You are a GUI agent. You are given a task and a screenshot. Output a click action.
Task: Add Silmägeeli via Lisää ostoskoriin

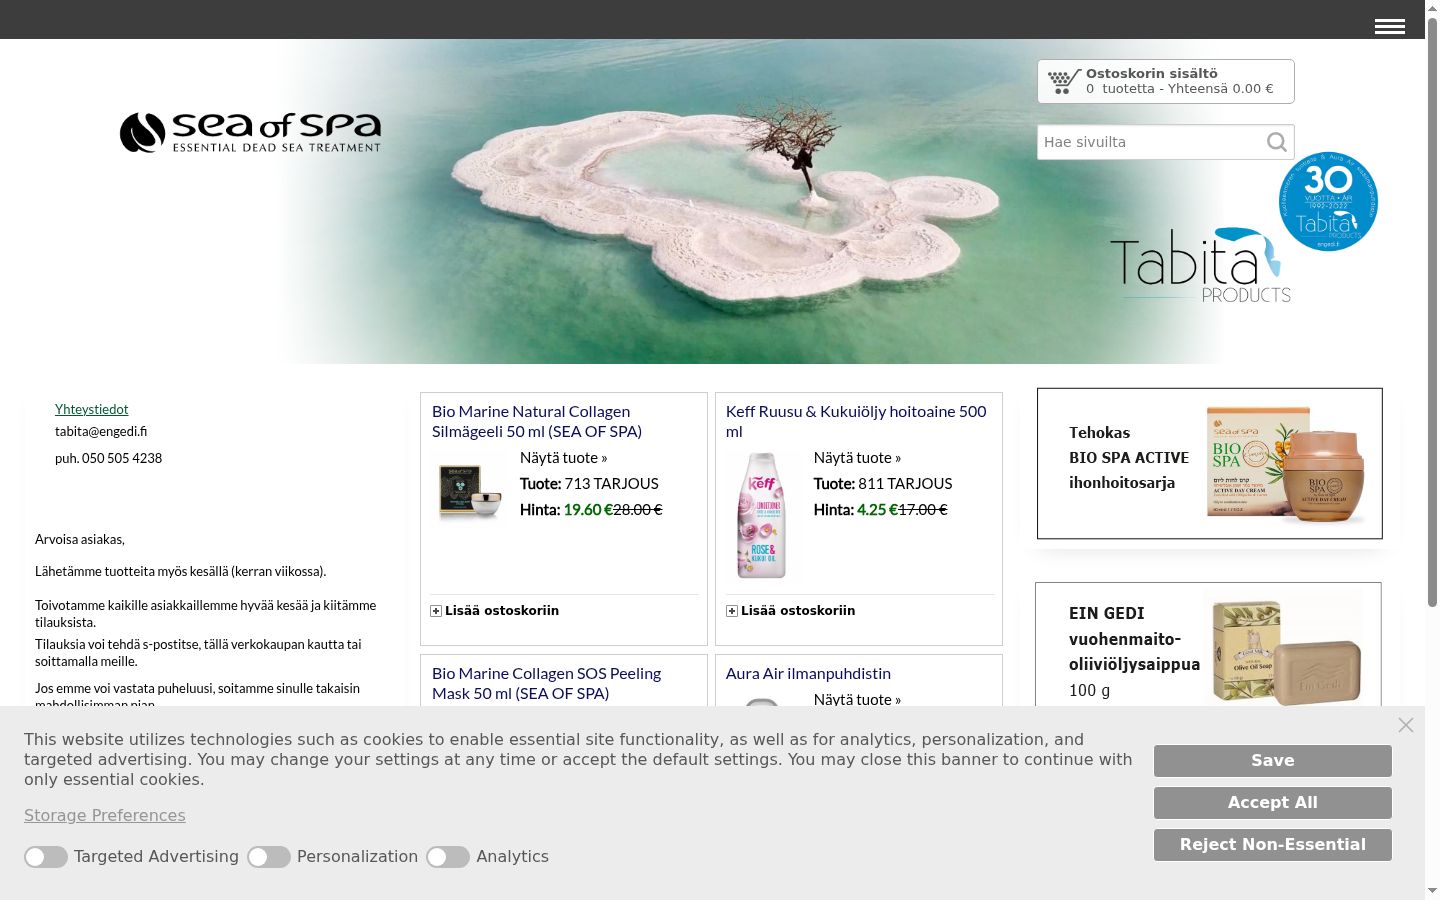(x=502, y=611)
